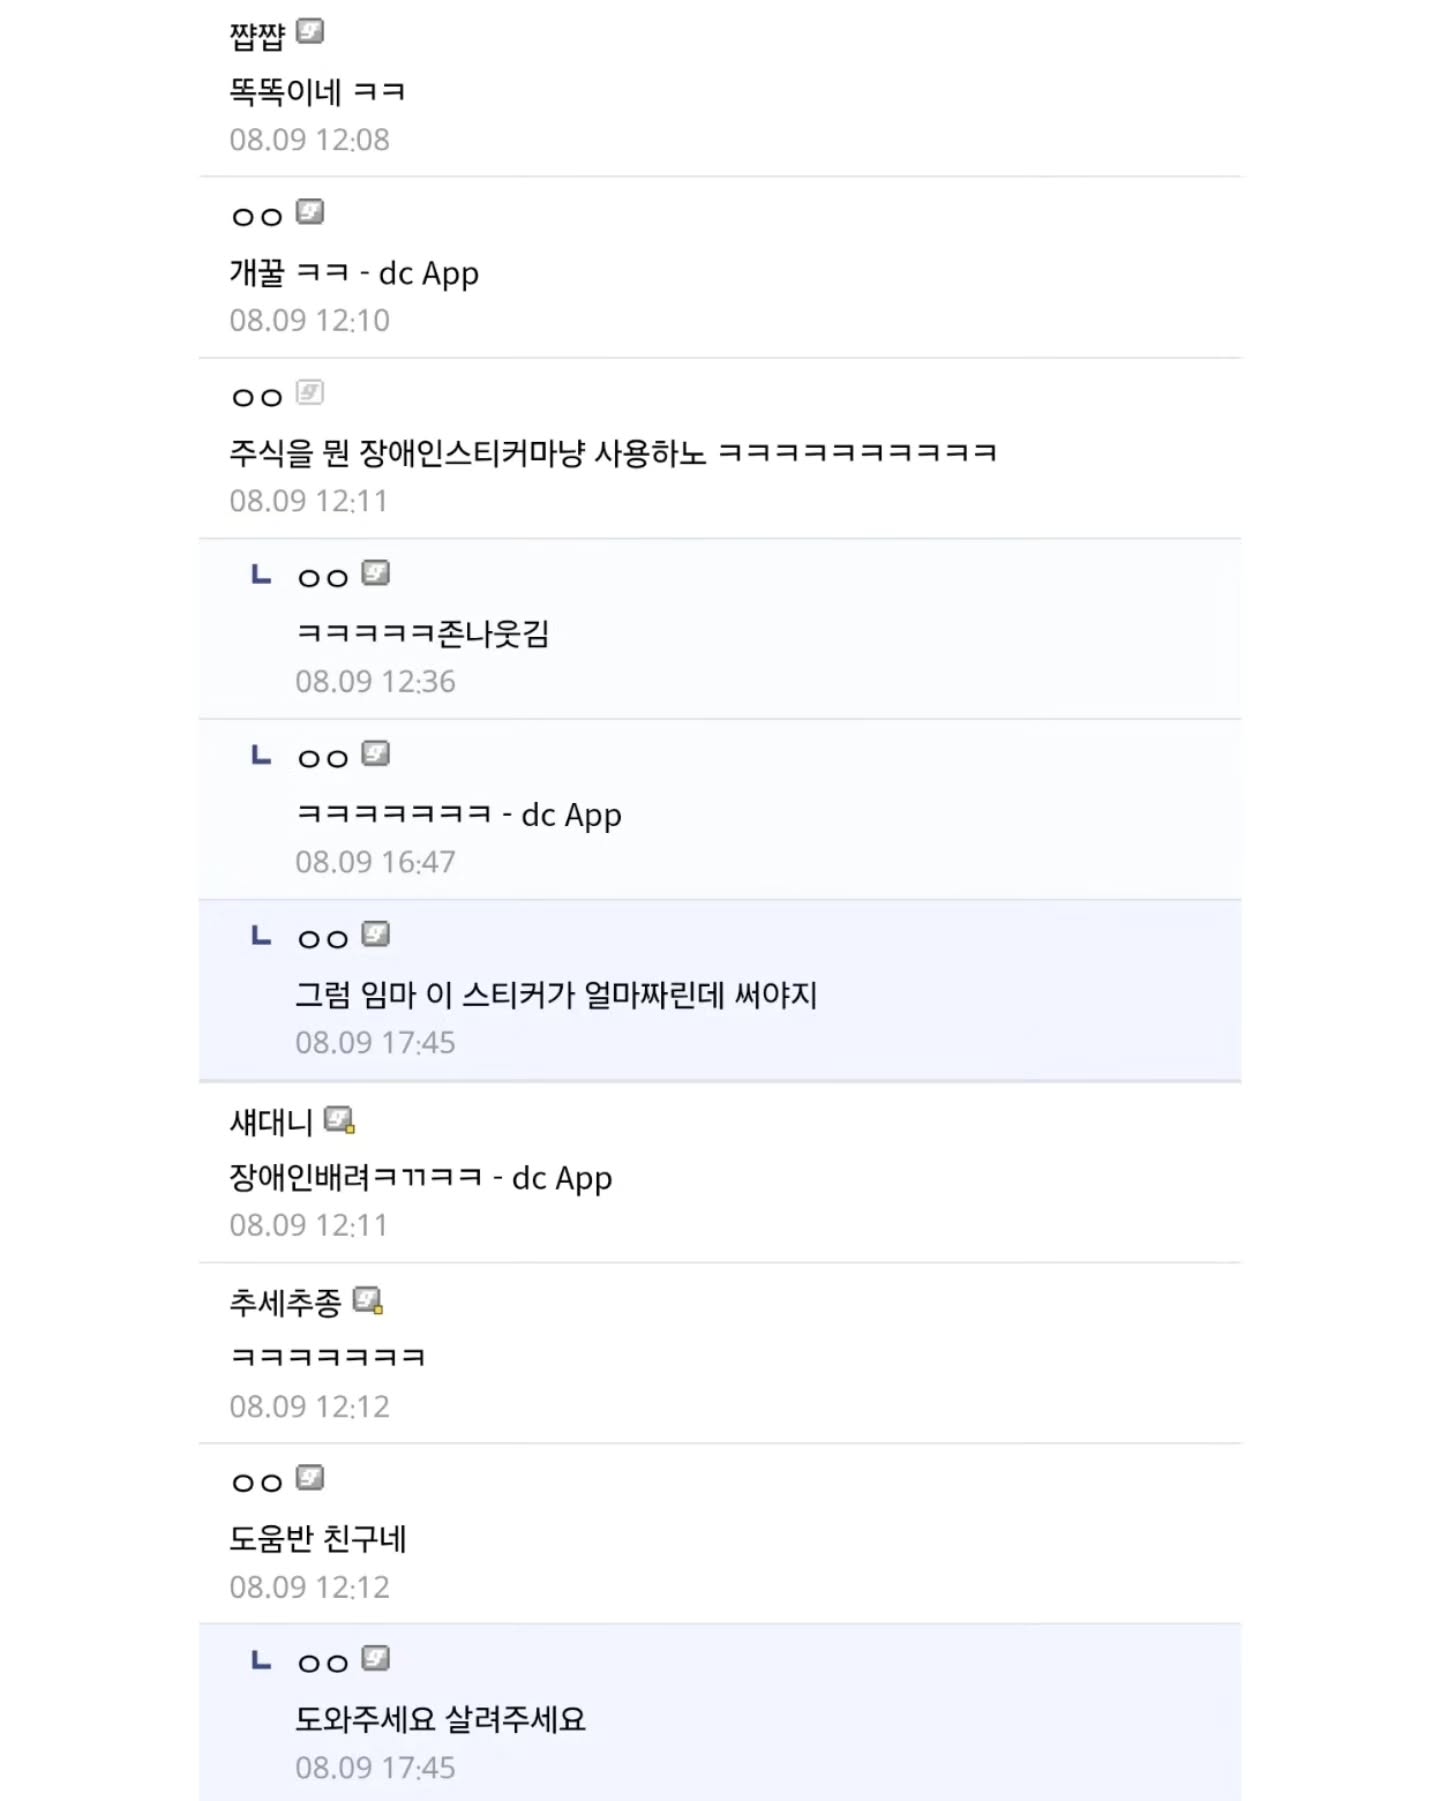Image resolution: width=1440 pixels, height=1801 pixels.
Task: Open the gallog icon next to 섀대니
Action: click(x=340, y=1120)
